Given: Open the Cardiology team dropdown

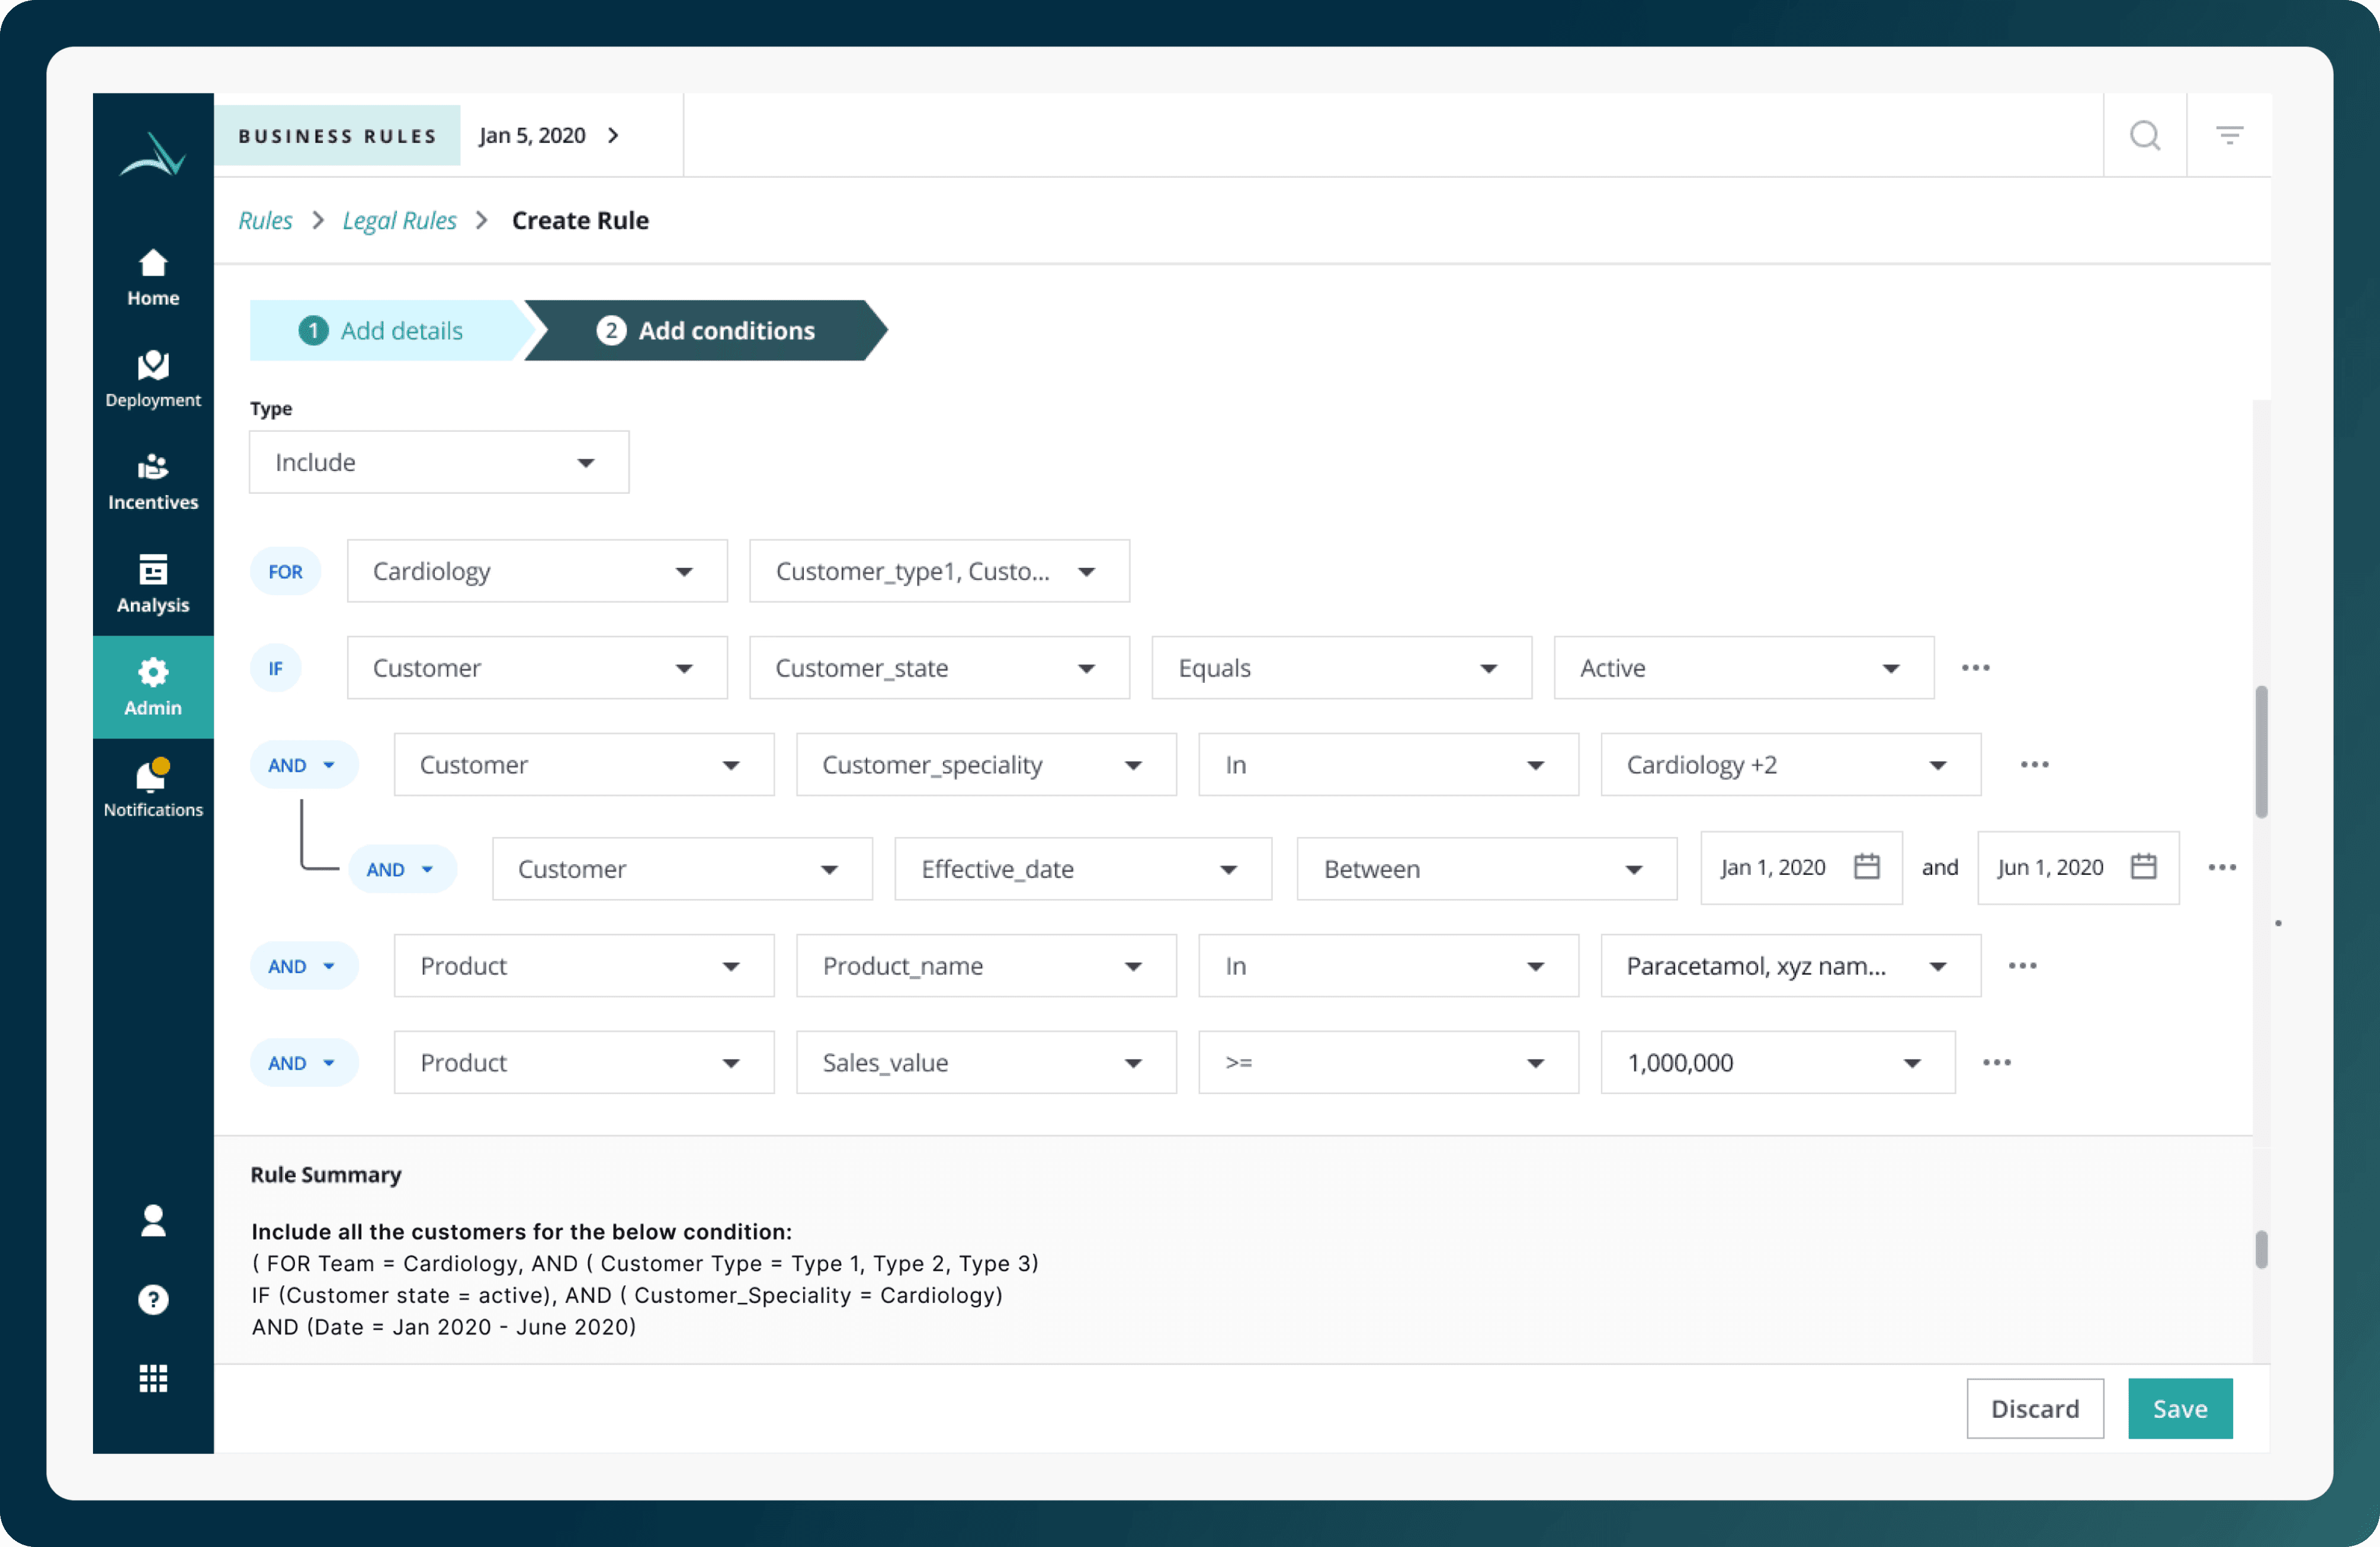Looking at the screenshot, I should tap(536, 571).
